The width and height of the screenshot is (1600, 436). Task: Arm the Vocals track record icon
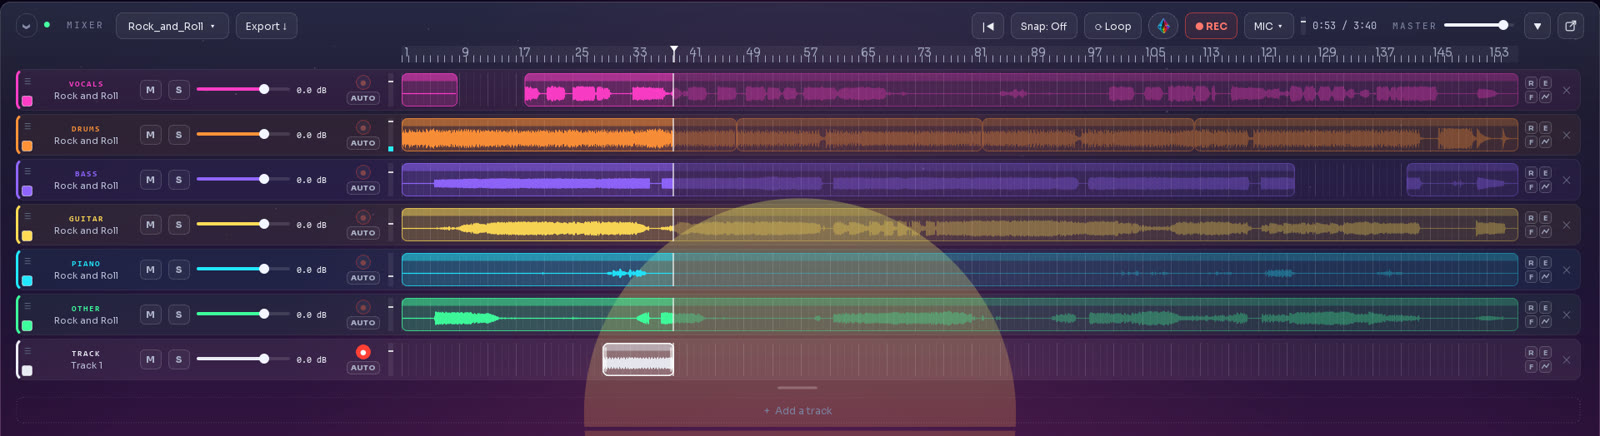tap(363, 82)
